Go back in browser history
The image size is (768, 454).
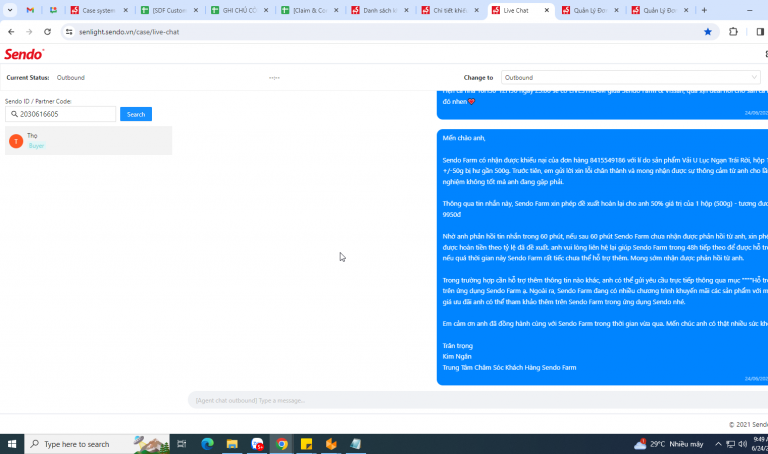click(11, 32)
